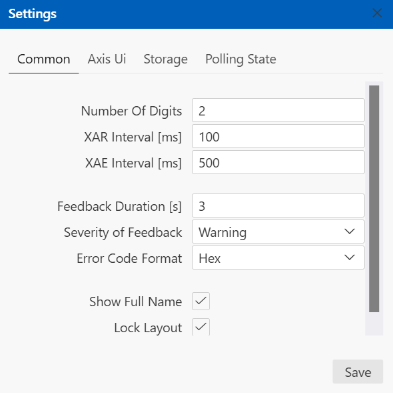Click the XAE Interval input field
393x393 pixels.
pos(278,162)
